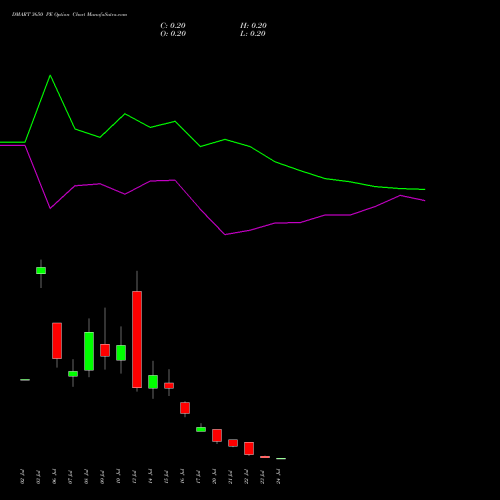500x500 pixels.
Task: Select the close value C: 0.20
Action: [173, 26]
